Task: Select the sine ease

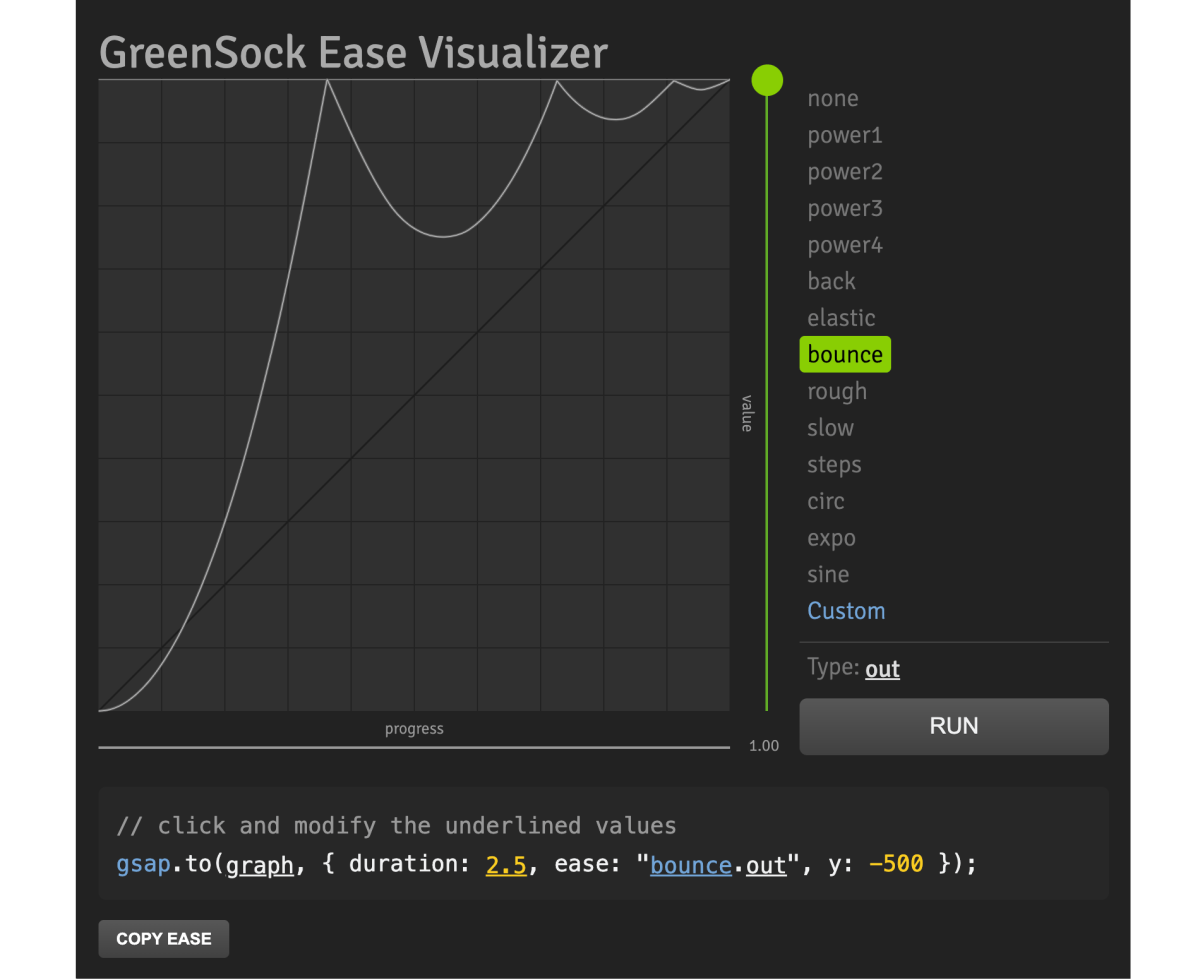Action: [828, 575]
